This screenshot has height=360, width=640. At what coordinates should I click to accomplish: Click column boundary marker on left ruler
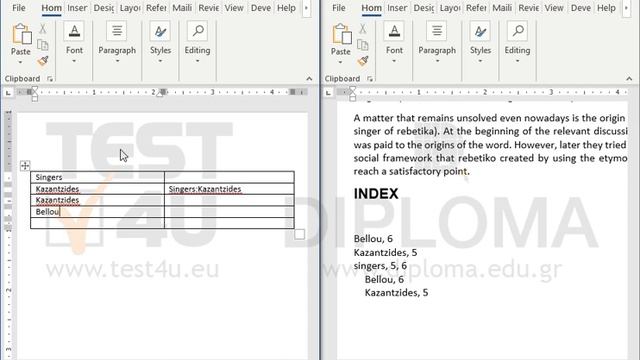[x=162, y=92]
